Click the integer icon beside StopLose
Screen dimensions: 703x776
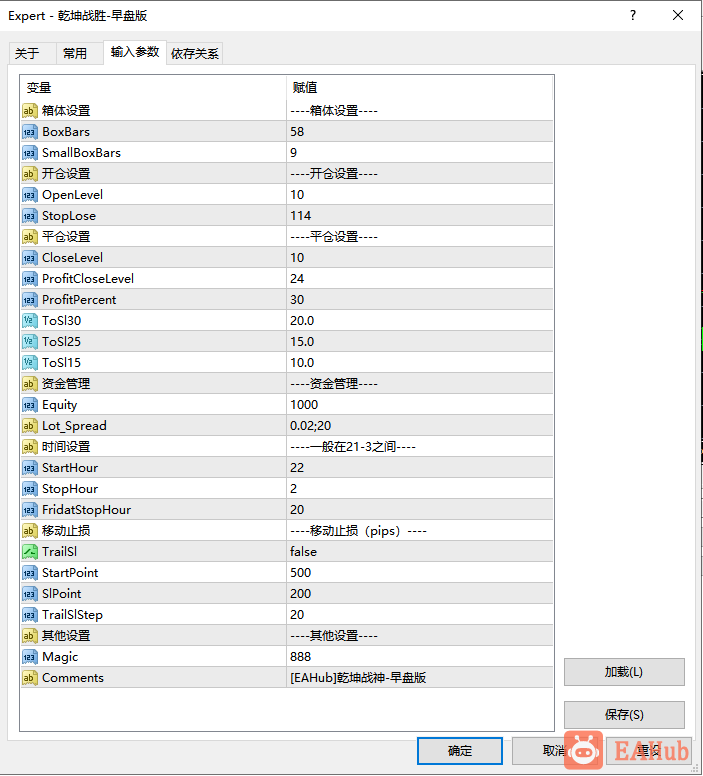[30, 216]
